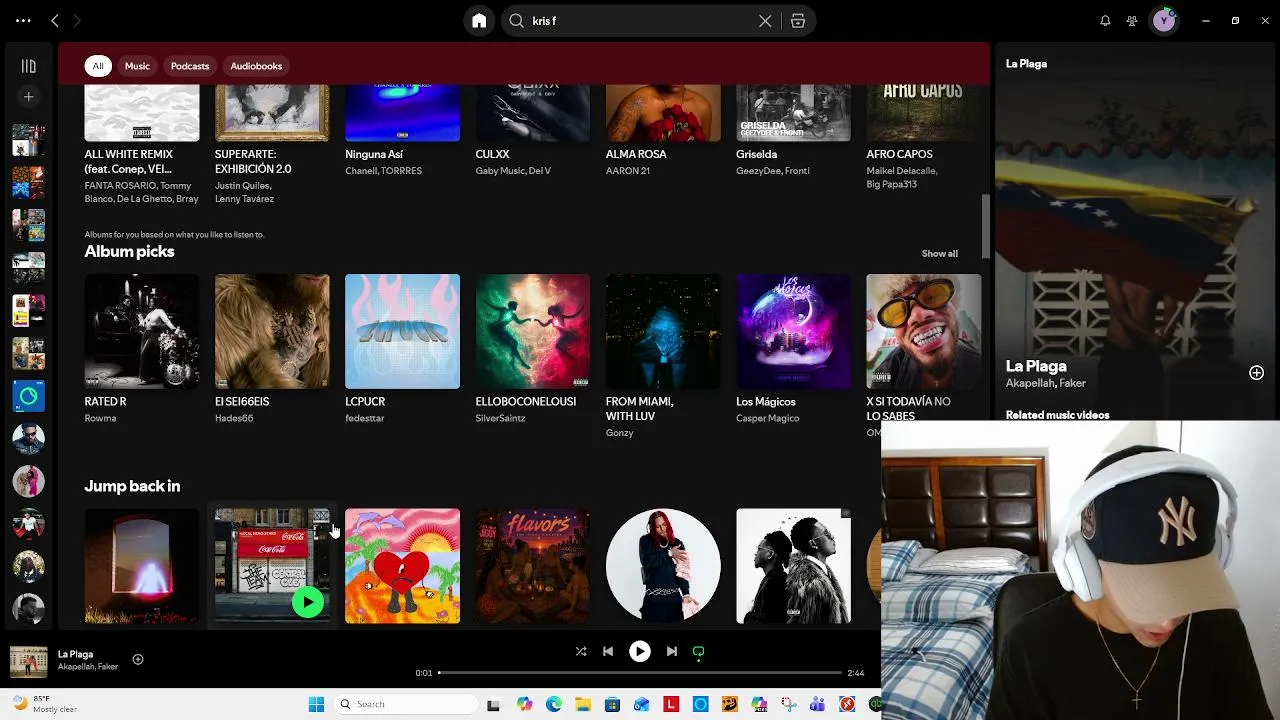The image size is (1280, 720).
Task: Click the La Plaga header in the right panel
Action: coord(1026,64)
